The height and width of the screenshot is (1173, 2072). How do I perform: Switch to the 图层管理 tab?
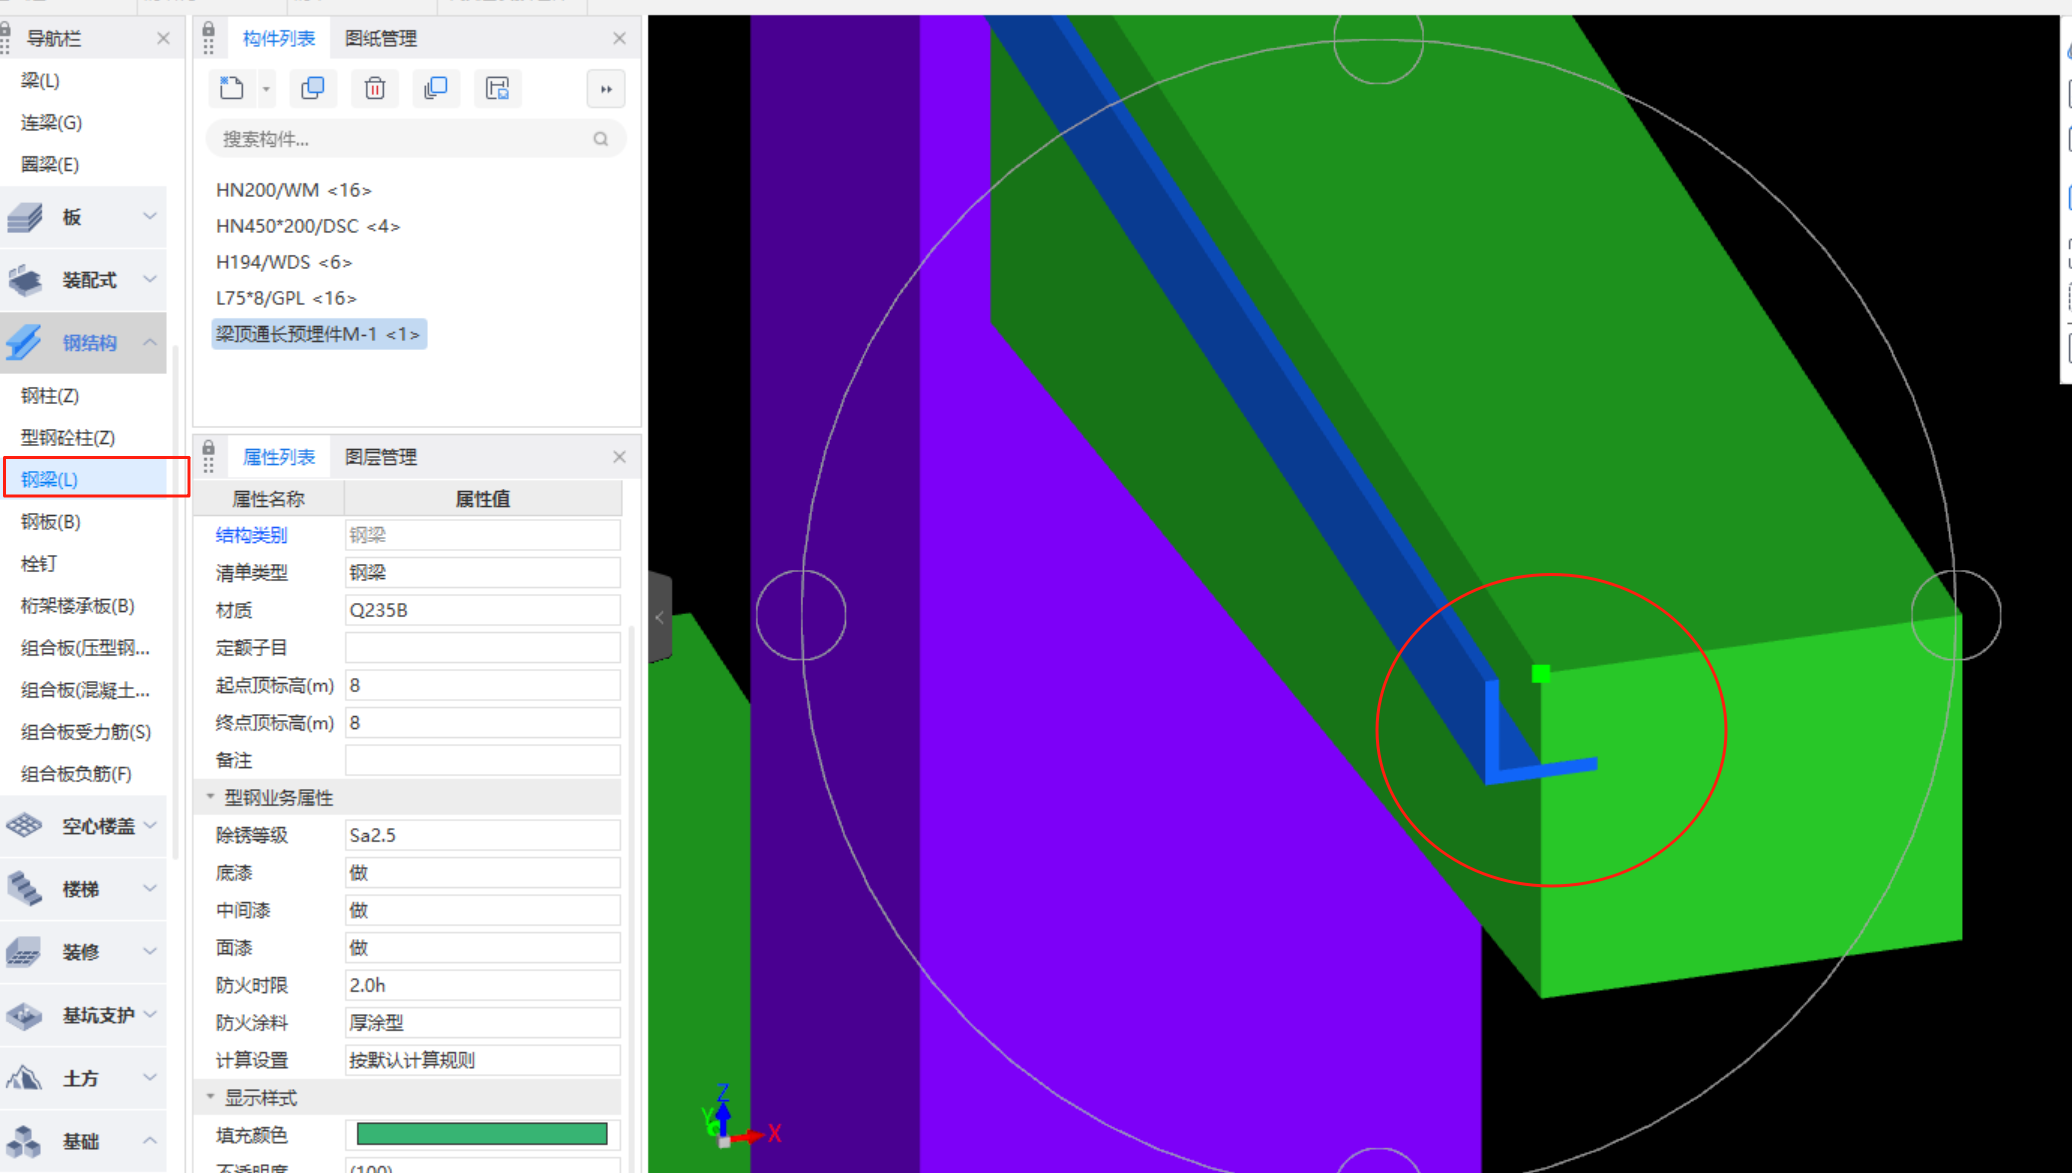(x=380, y=457)
